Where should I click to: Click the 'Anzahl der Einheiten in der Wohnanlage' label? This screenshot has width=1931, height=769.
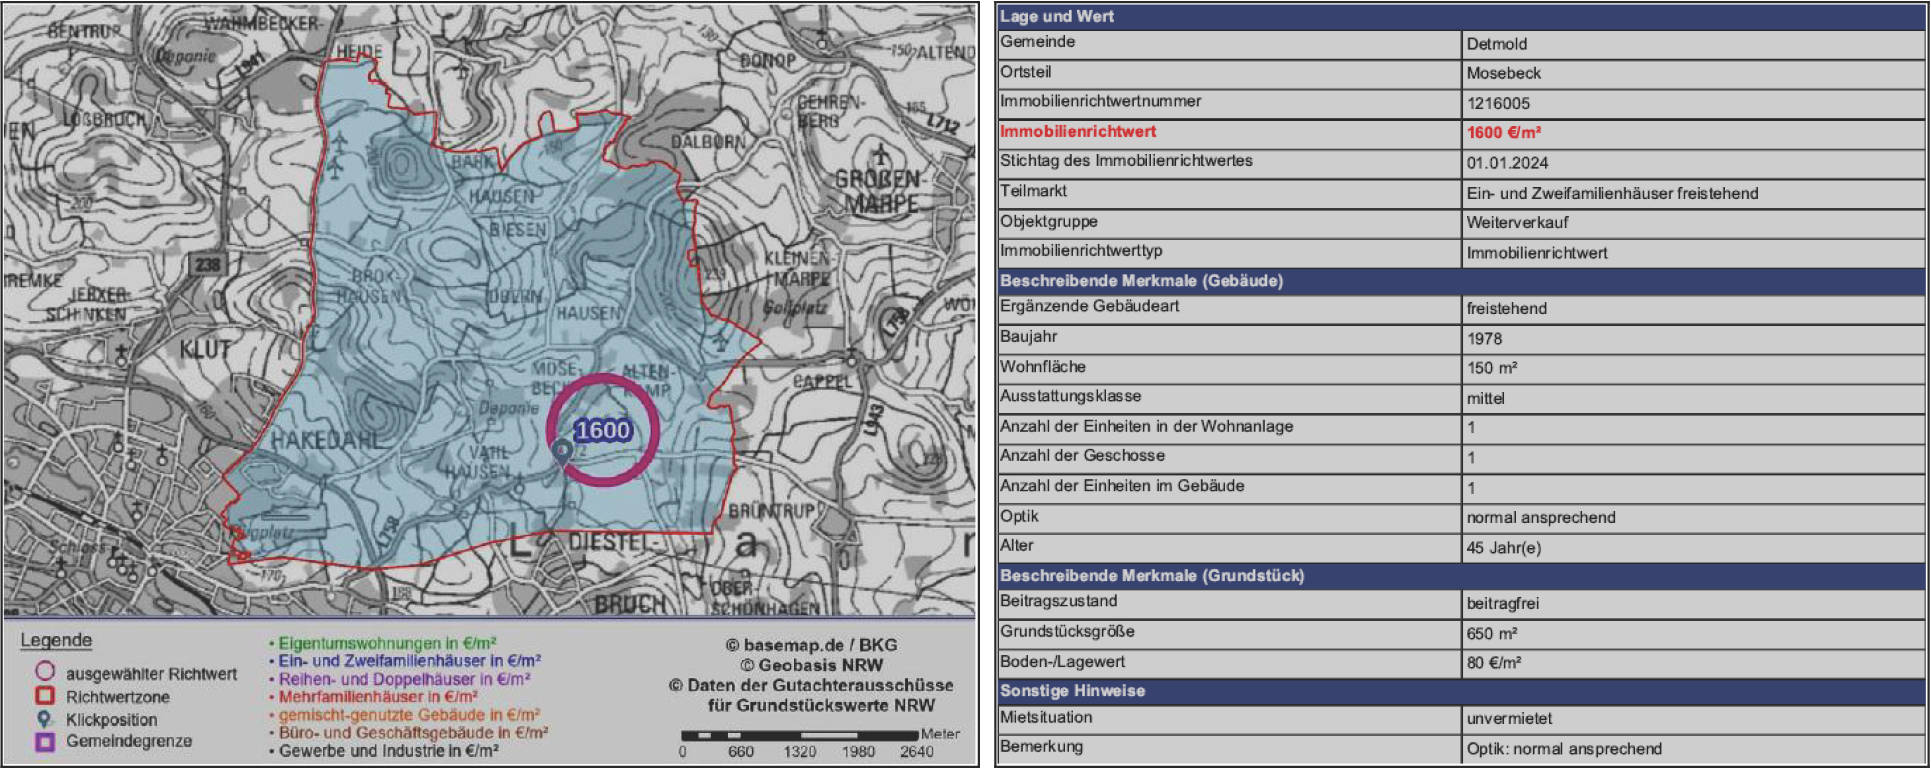pos(1146,426)
